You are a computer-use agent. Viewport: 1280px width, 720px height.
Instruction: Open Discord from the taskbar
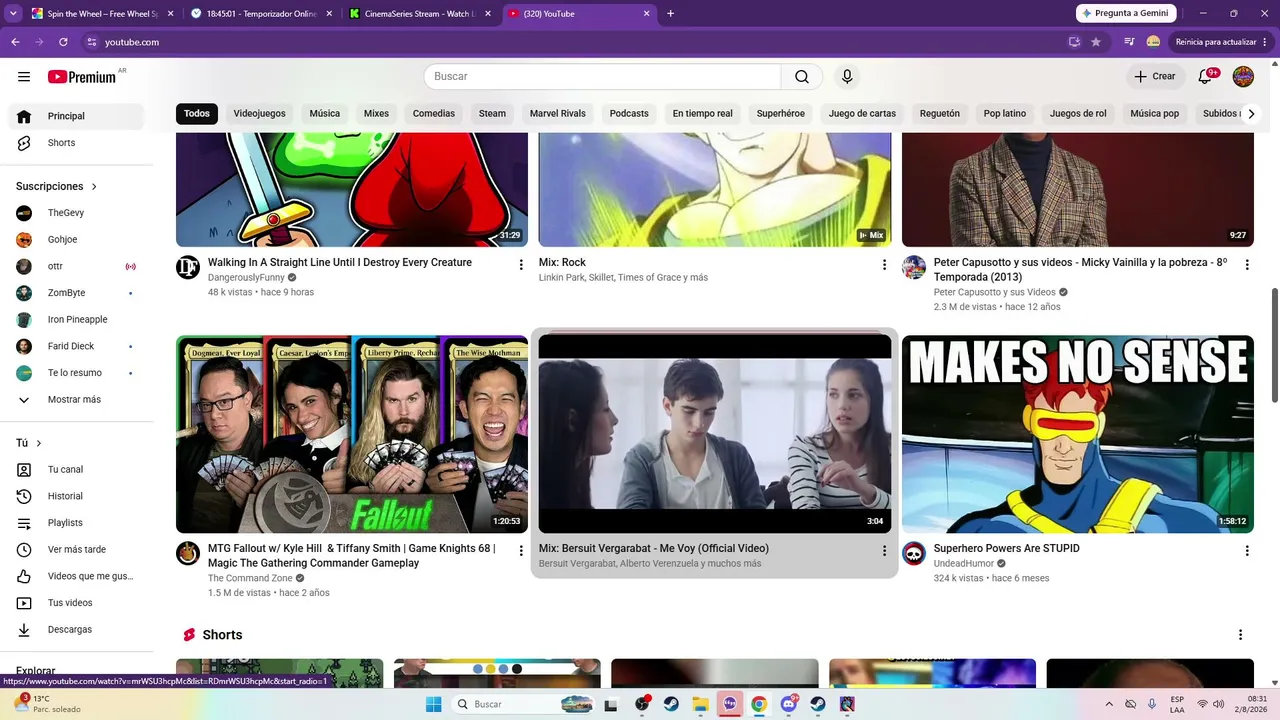pos(788,704)
